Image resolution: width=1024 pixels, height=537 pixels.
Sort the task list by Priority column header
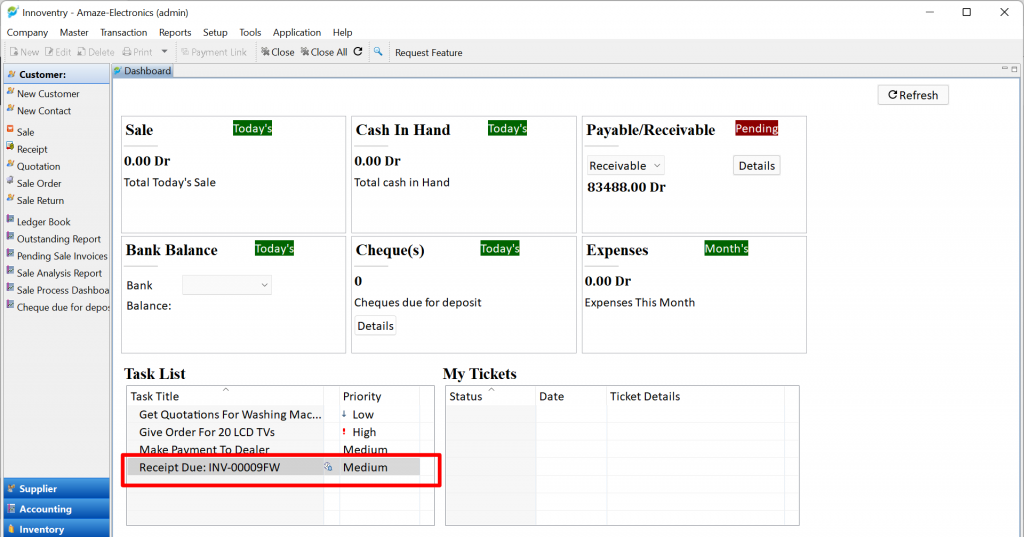tap(362, 397)
